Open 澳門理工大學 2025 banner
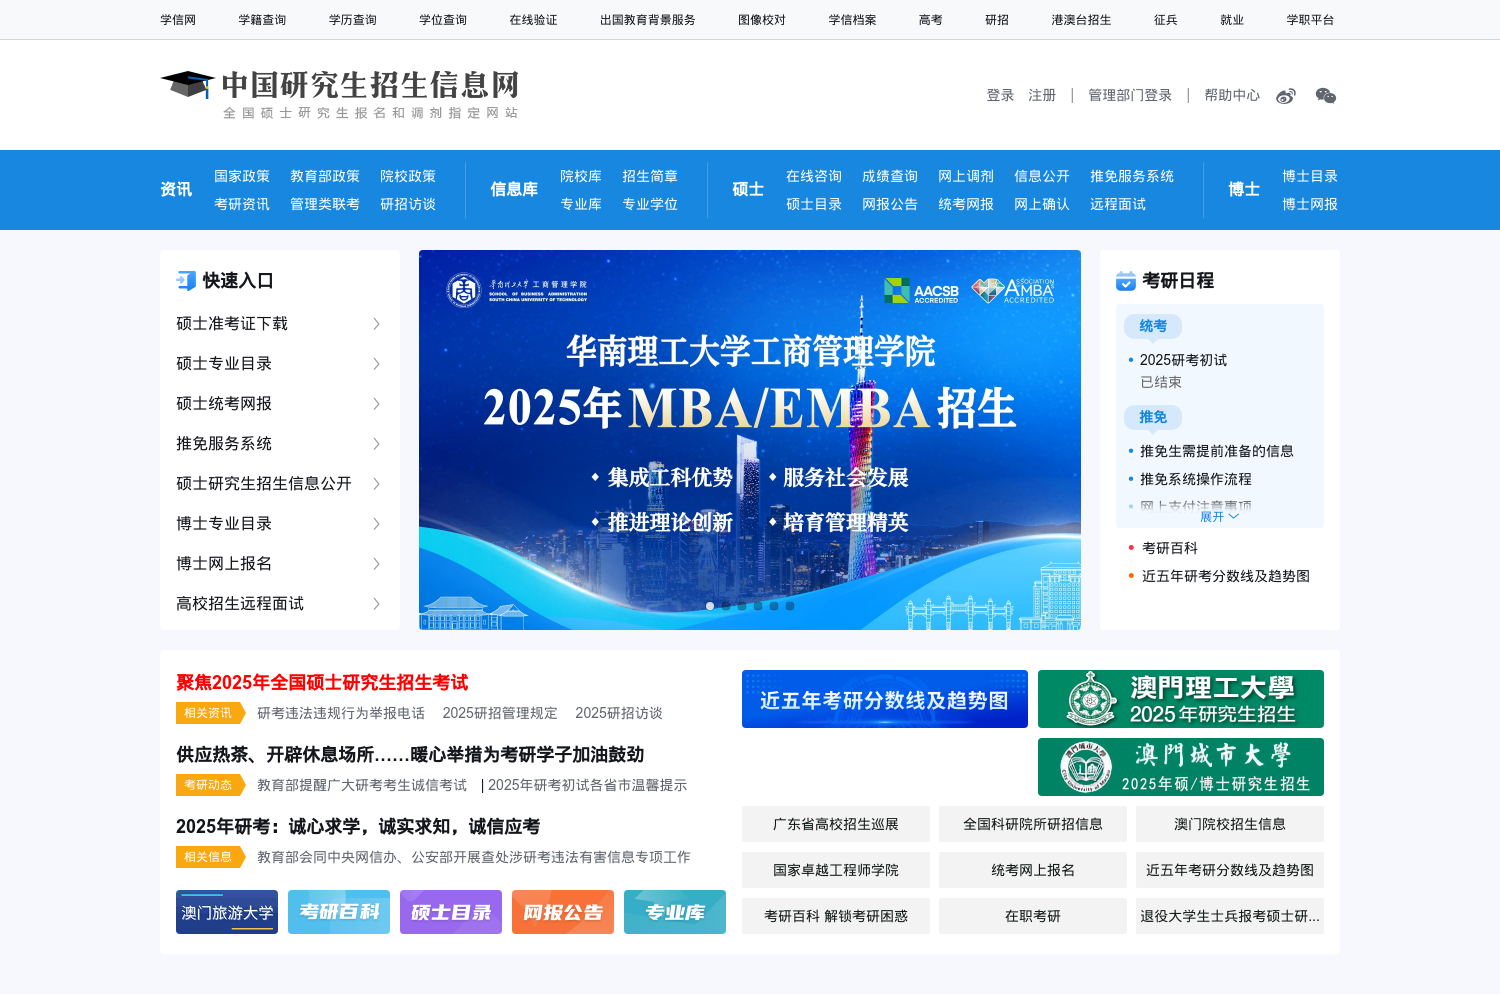Screen dimensions: 1500x995 click(x=1181, y=699)
